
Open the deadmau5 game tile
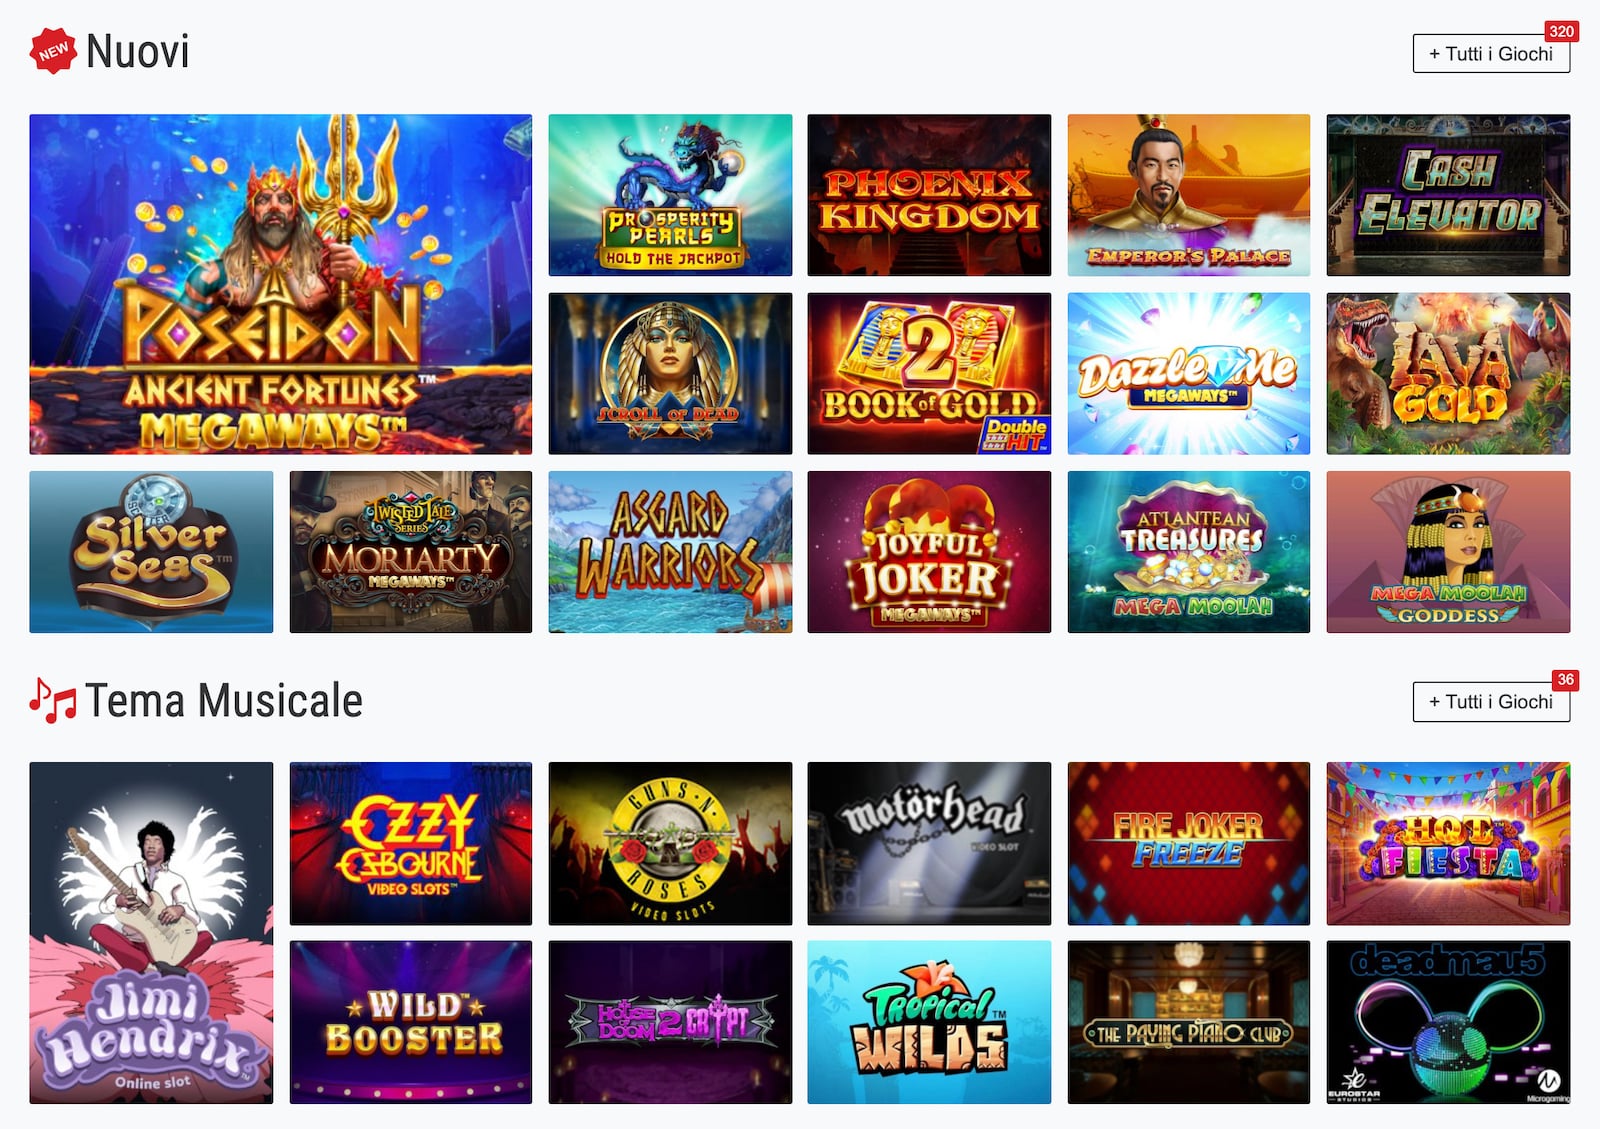pyautogui.click(x=1448, y=1022)
